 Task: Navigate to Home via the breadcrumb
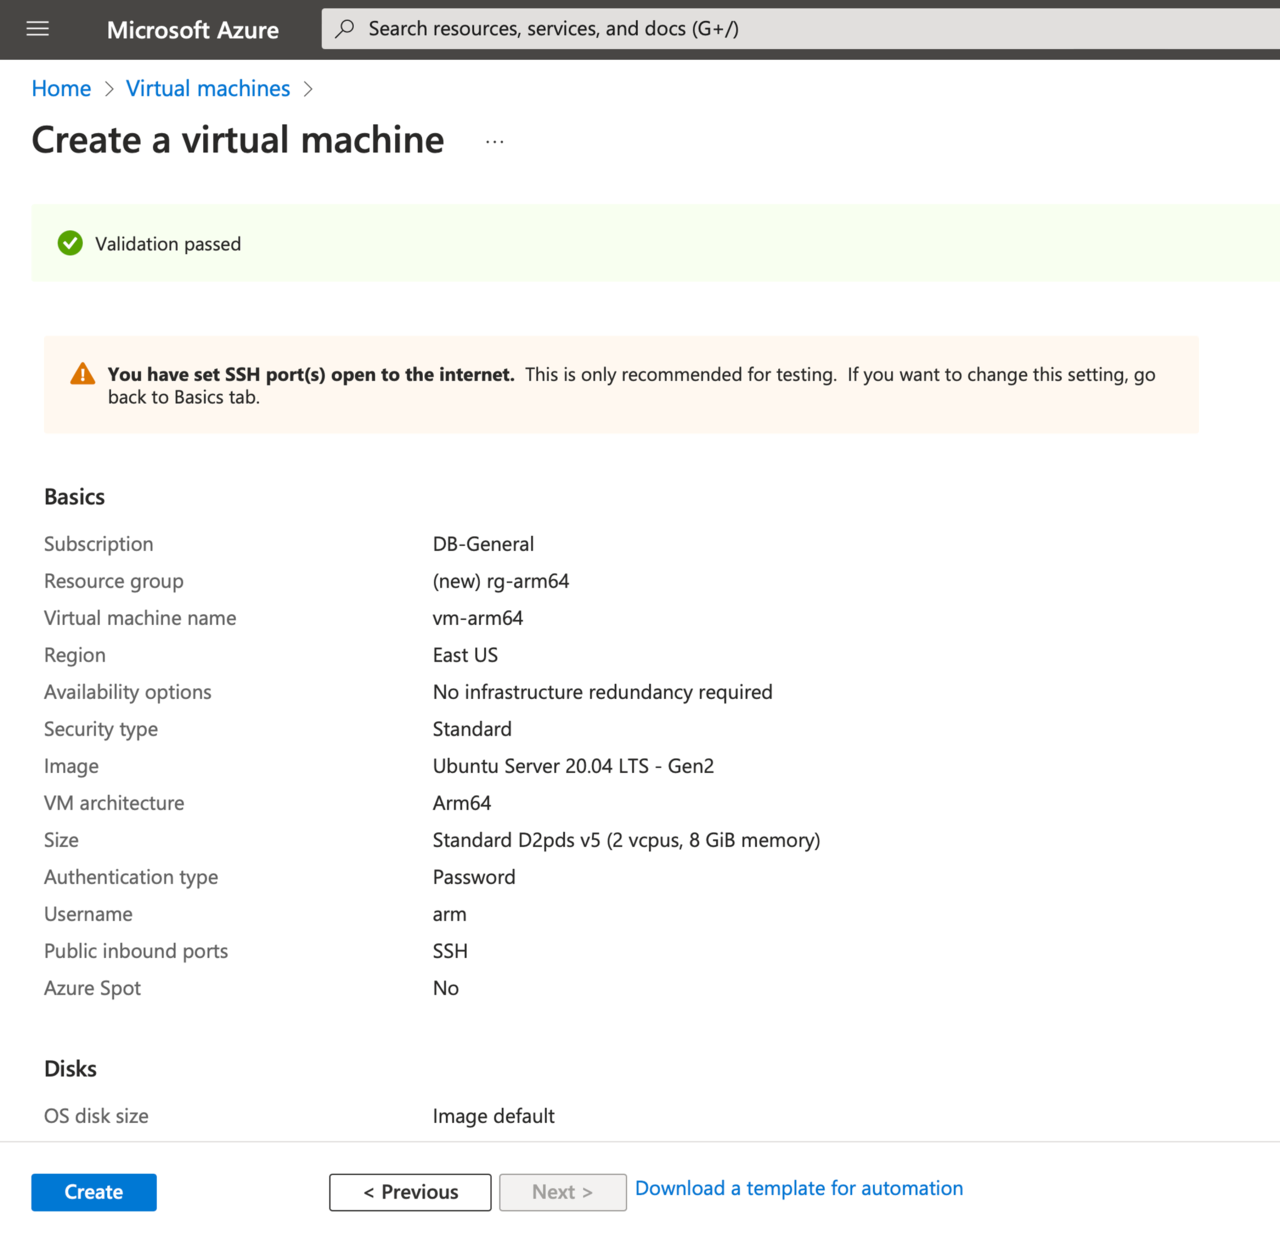click(61, 89)
